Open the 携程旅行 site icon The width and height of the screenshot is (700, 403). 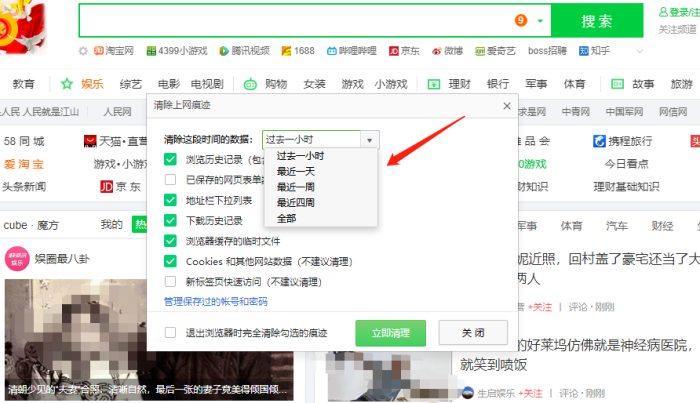599,141
